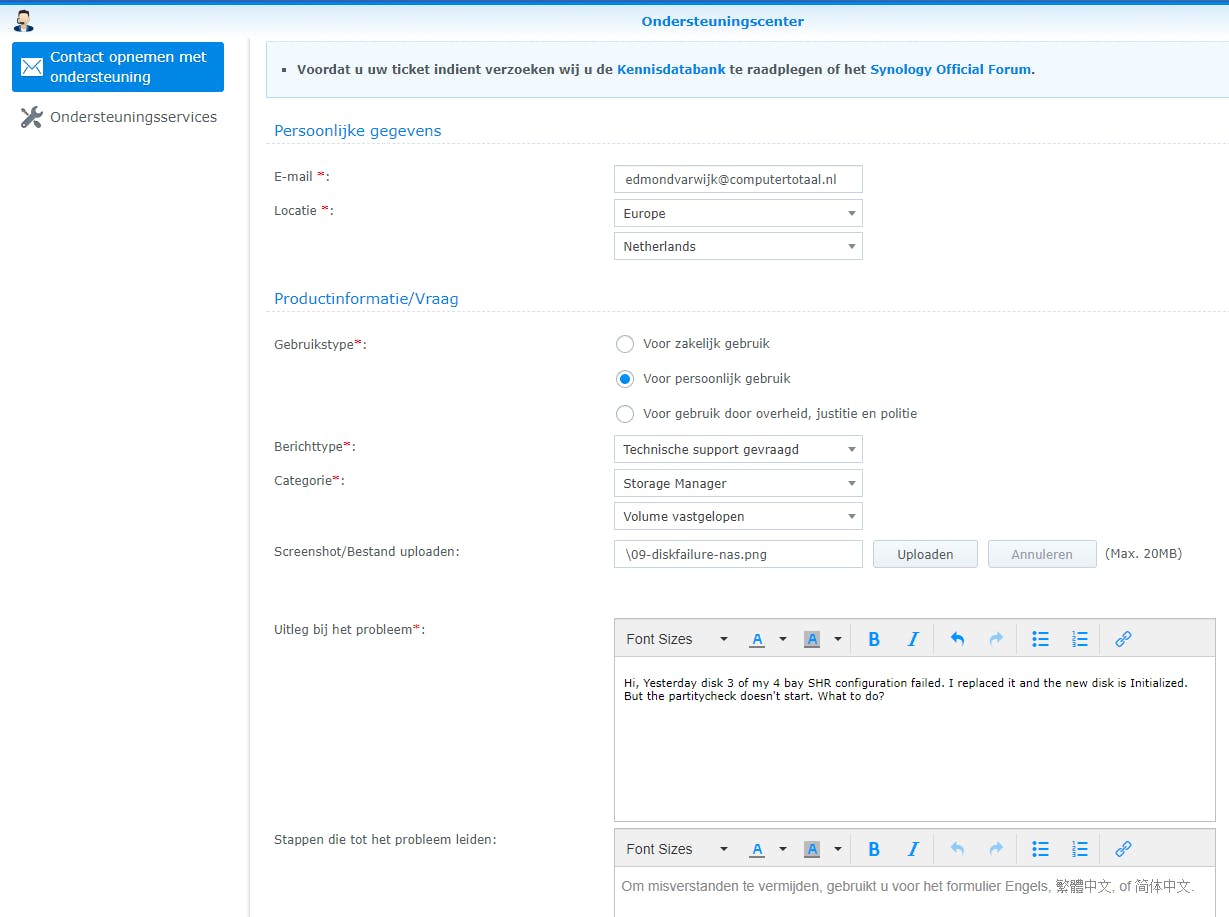Toggle bold in the problem explanation editor
1229x917 pixels.
point(874,639)
